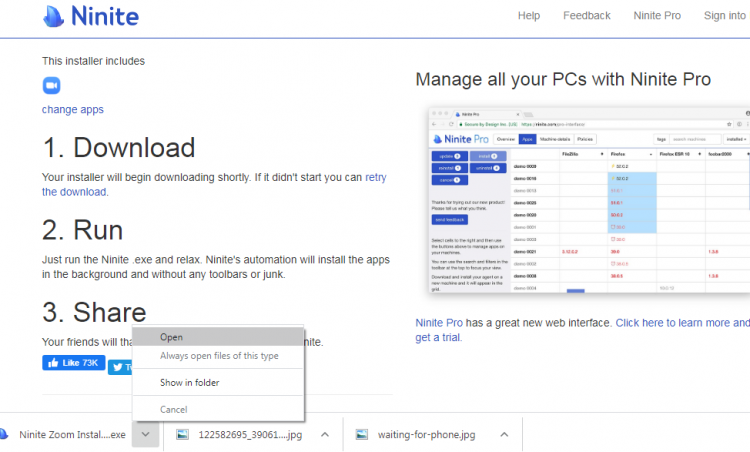The image size is (750, 452).
Task: Open the 122582695_39061....jpg download
Action: 250,435
